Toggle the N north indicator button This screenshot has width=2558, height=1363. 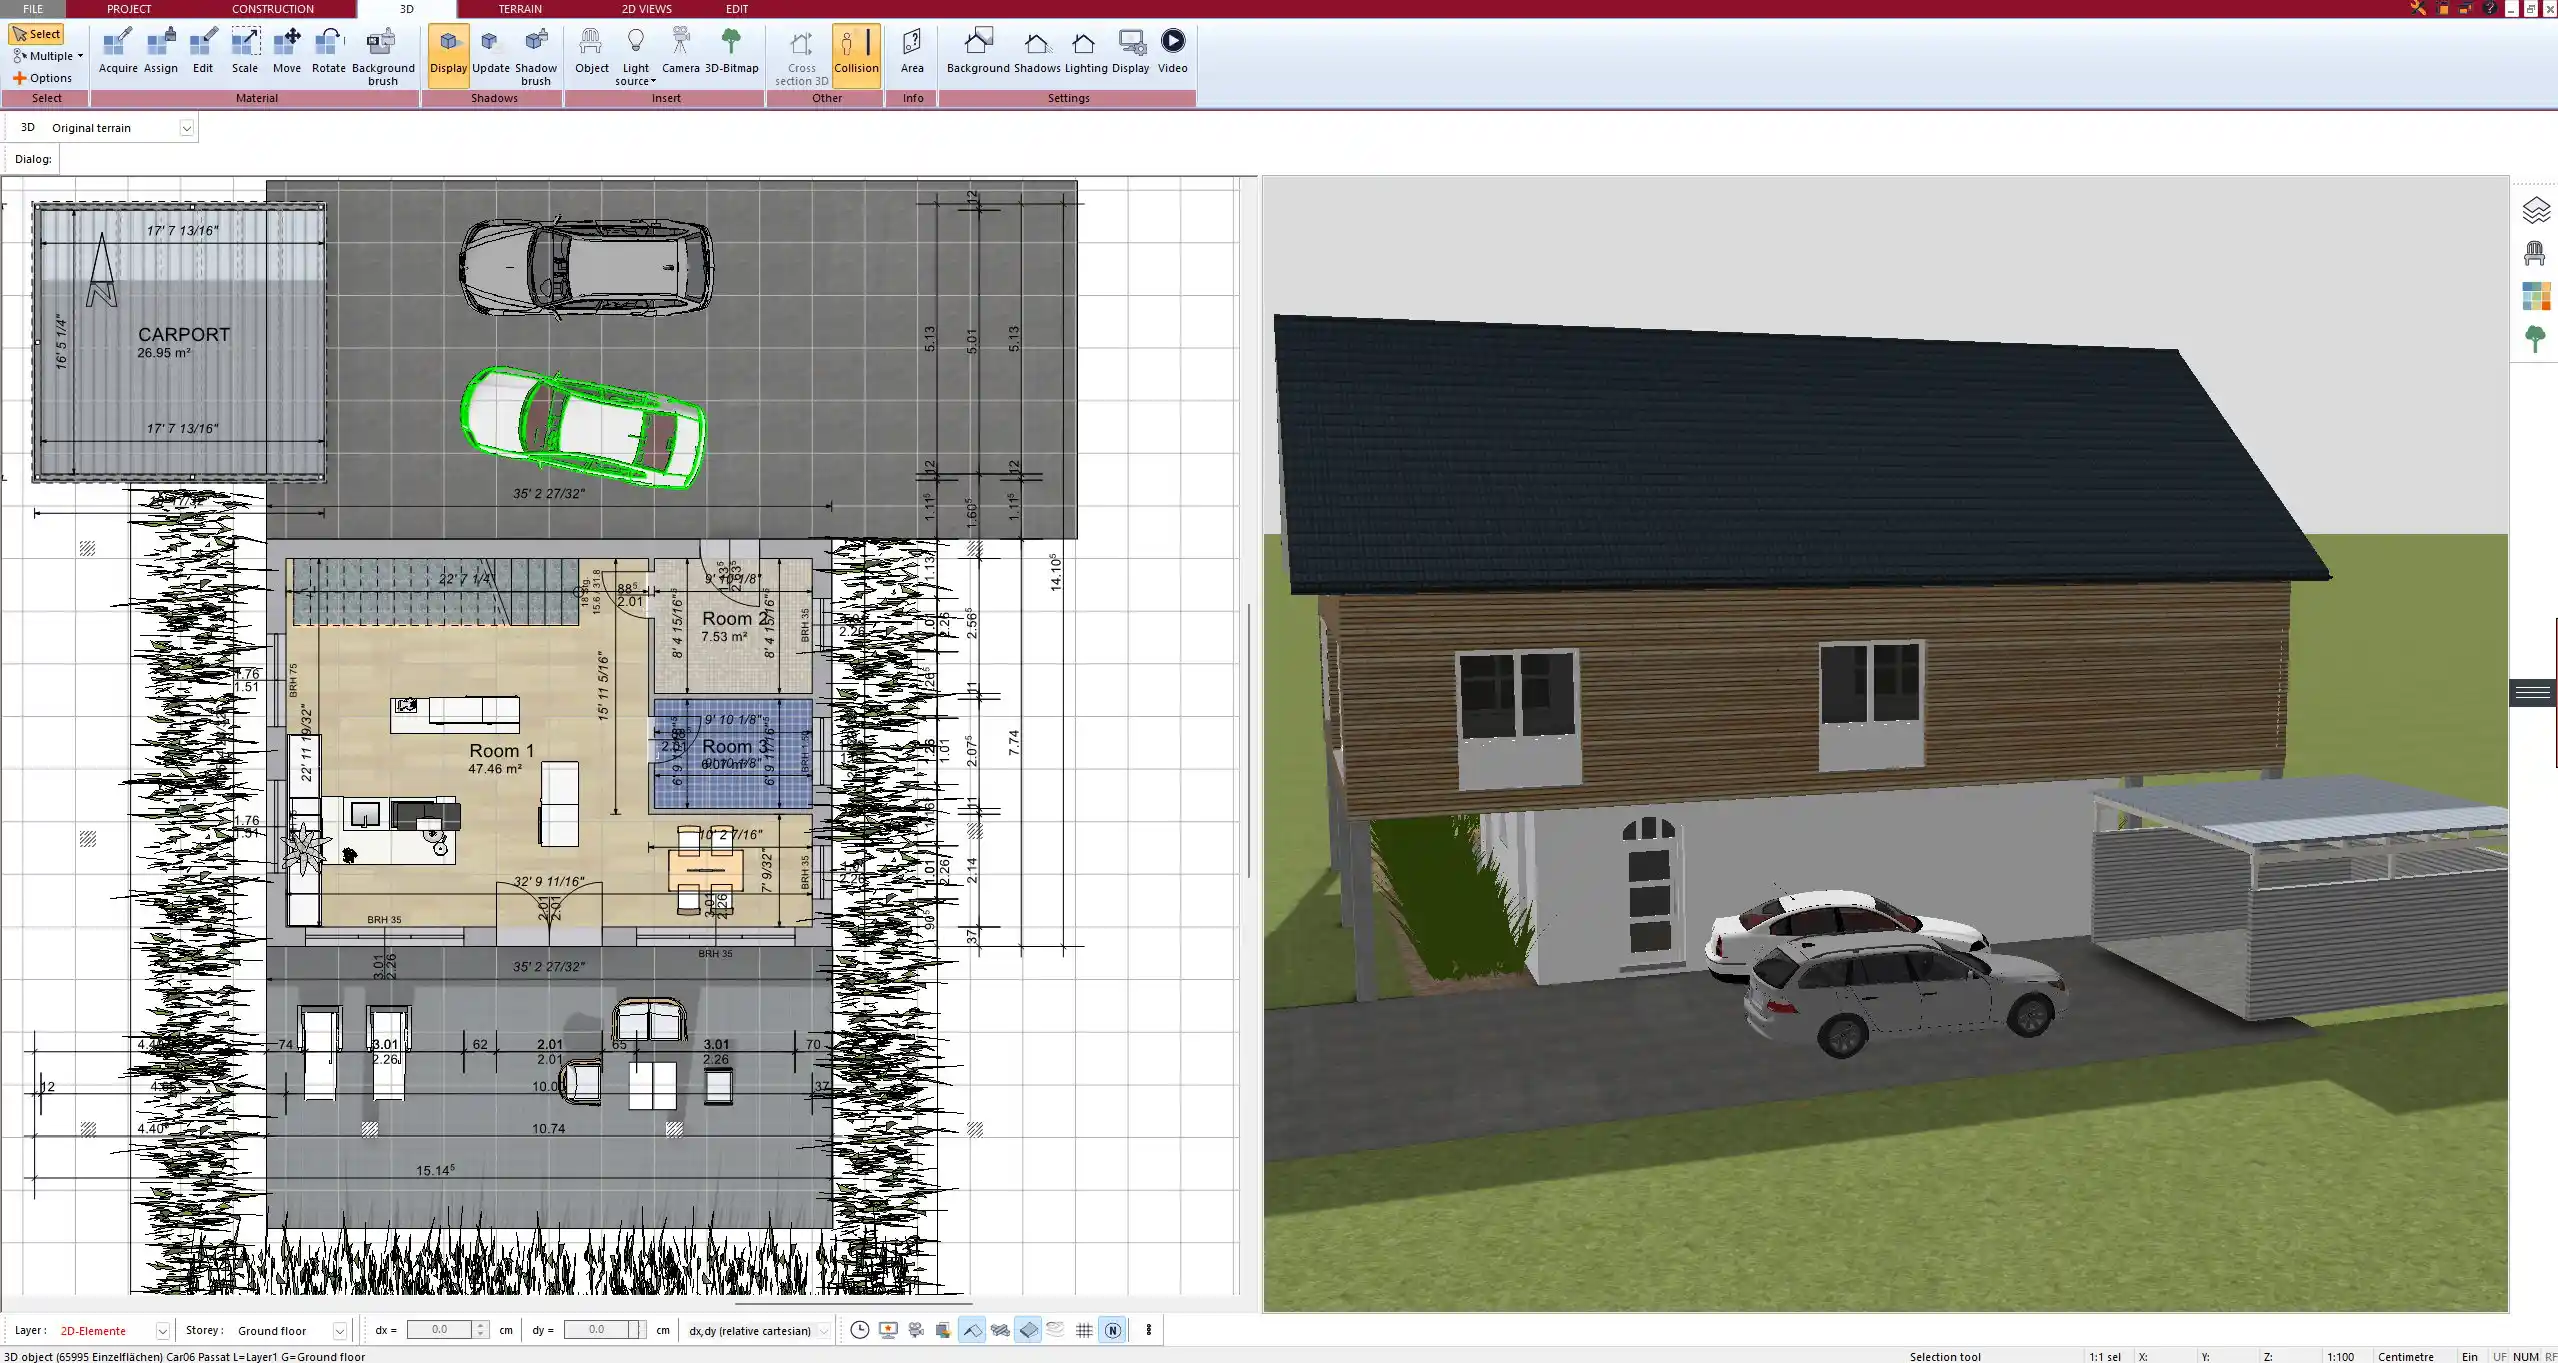click(1112, 1330)
